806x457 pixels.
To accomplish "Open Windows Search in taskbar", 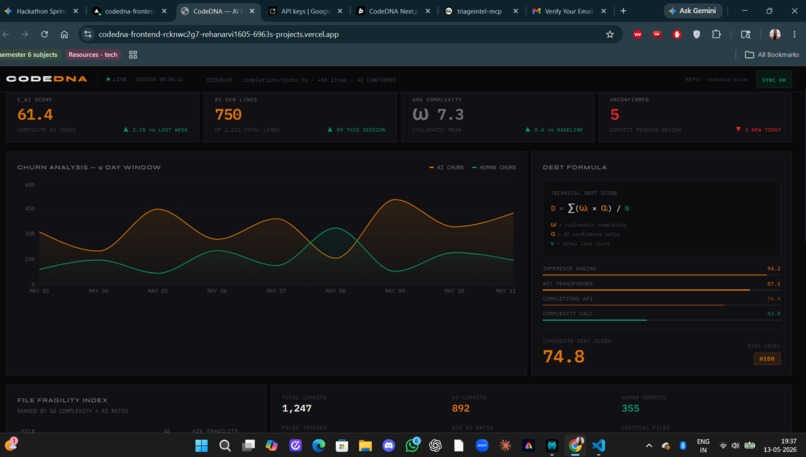I will click(x=225, y=445).
